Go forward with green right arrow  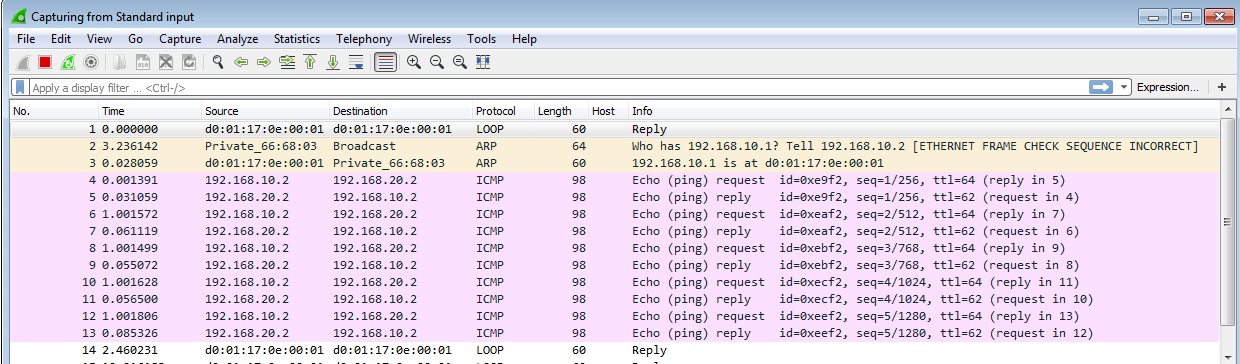click(264, 62)
